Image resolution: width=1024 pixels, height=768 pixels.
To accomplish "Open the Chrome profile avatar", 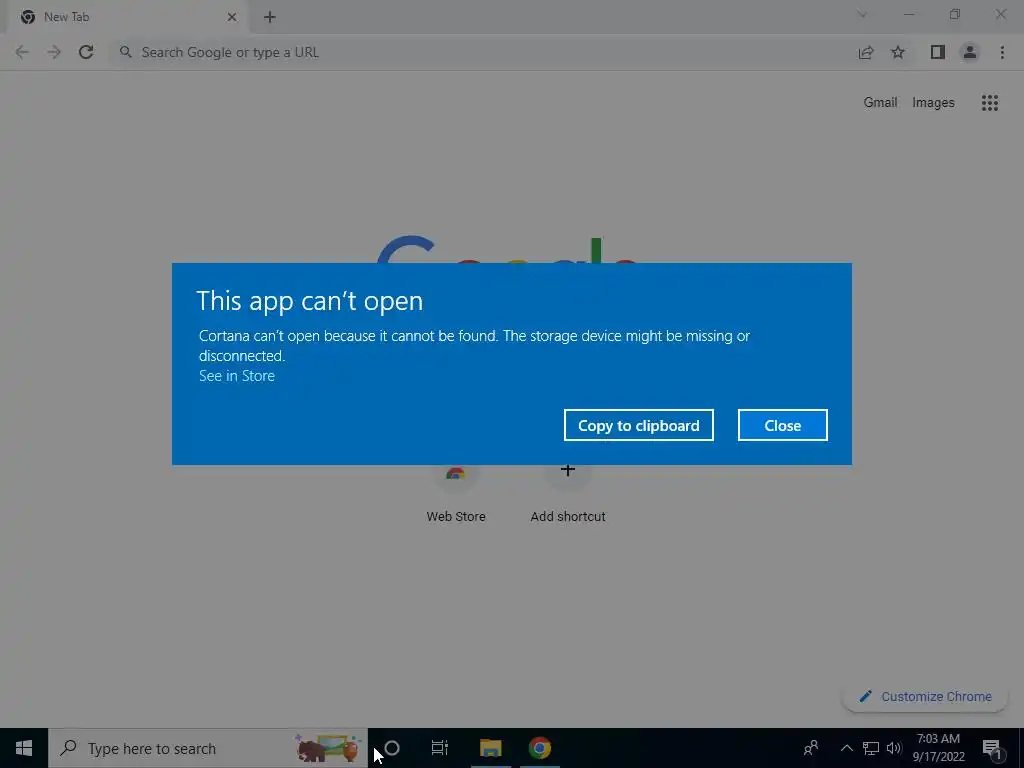I will pyautogui.click(x=970, y=52).
